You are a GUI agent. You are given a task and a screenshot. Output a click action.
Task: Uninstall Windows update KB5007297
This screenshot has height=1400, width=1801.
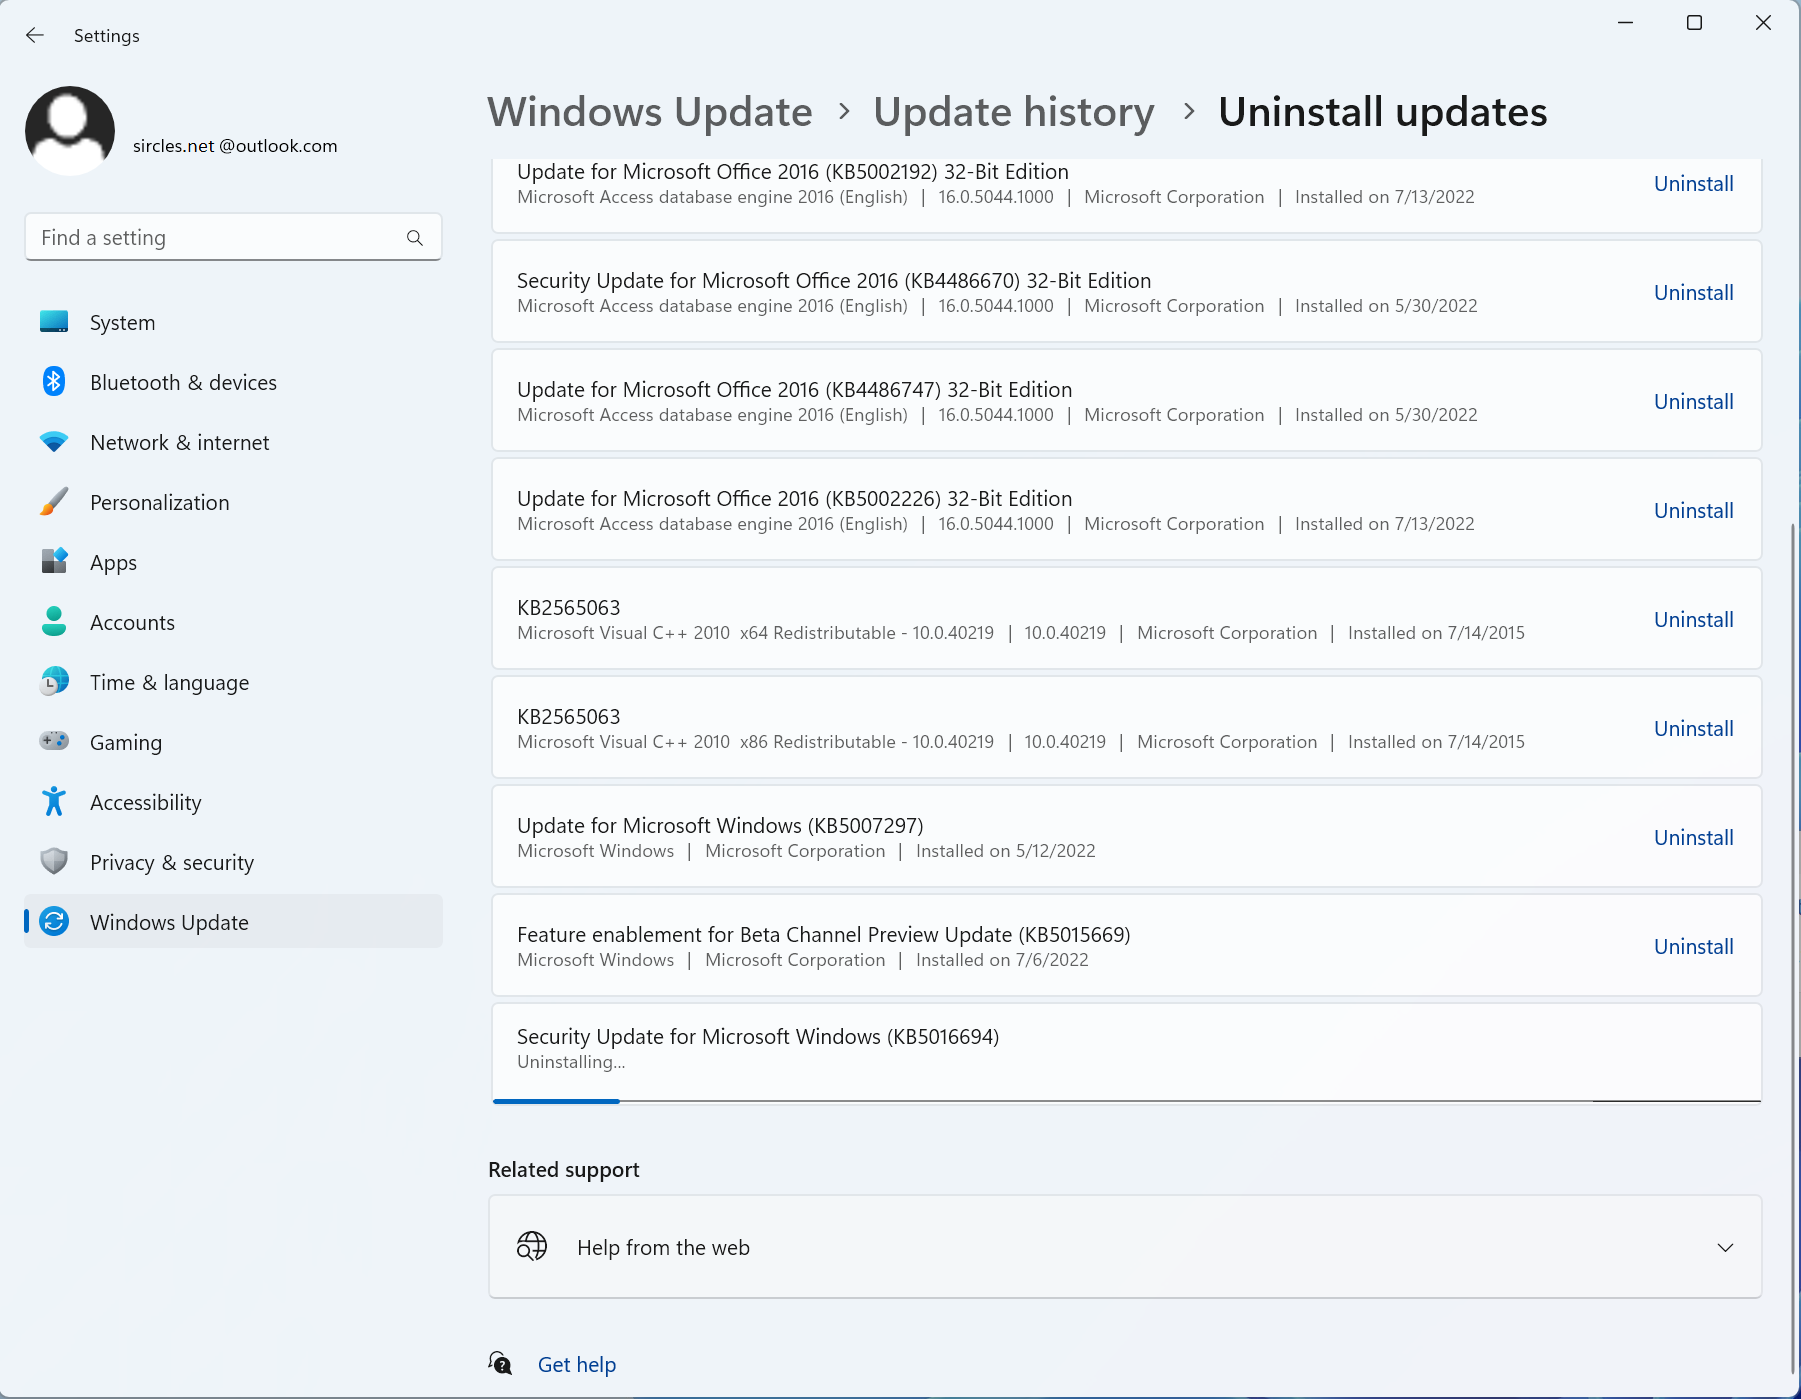(x=1693, y=838)
